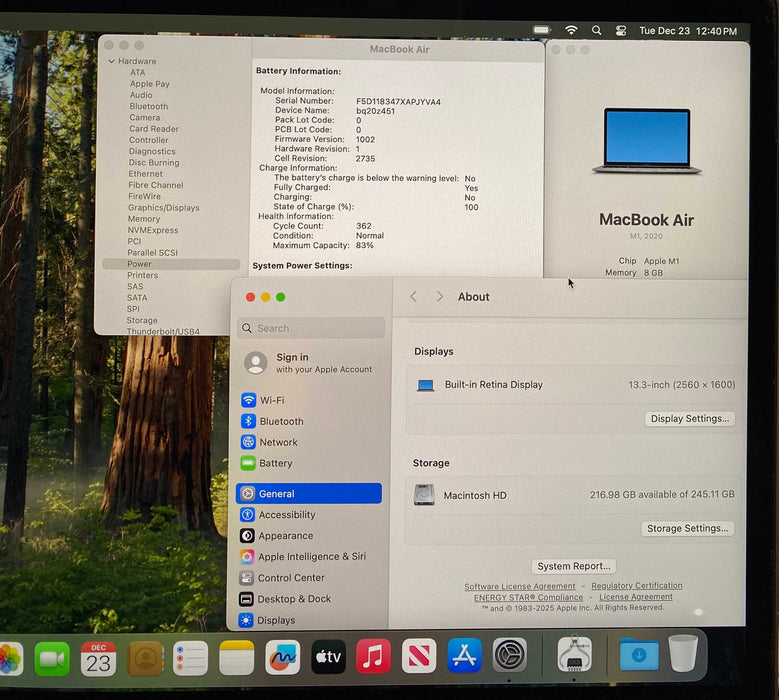Click System Report button
The image size is (779, 700).
click(573, 566)
